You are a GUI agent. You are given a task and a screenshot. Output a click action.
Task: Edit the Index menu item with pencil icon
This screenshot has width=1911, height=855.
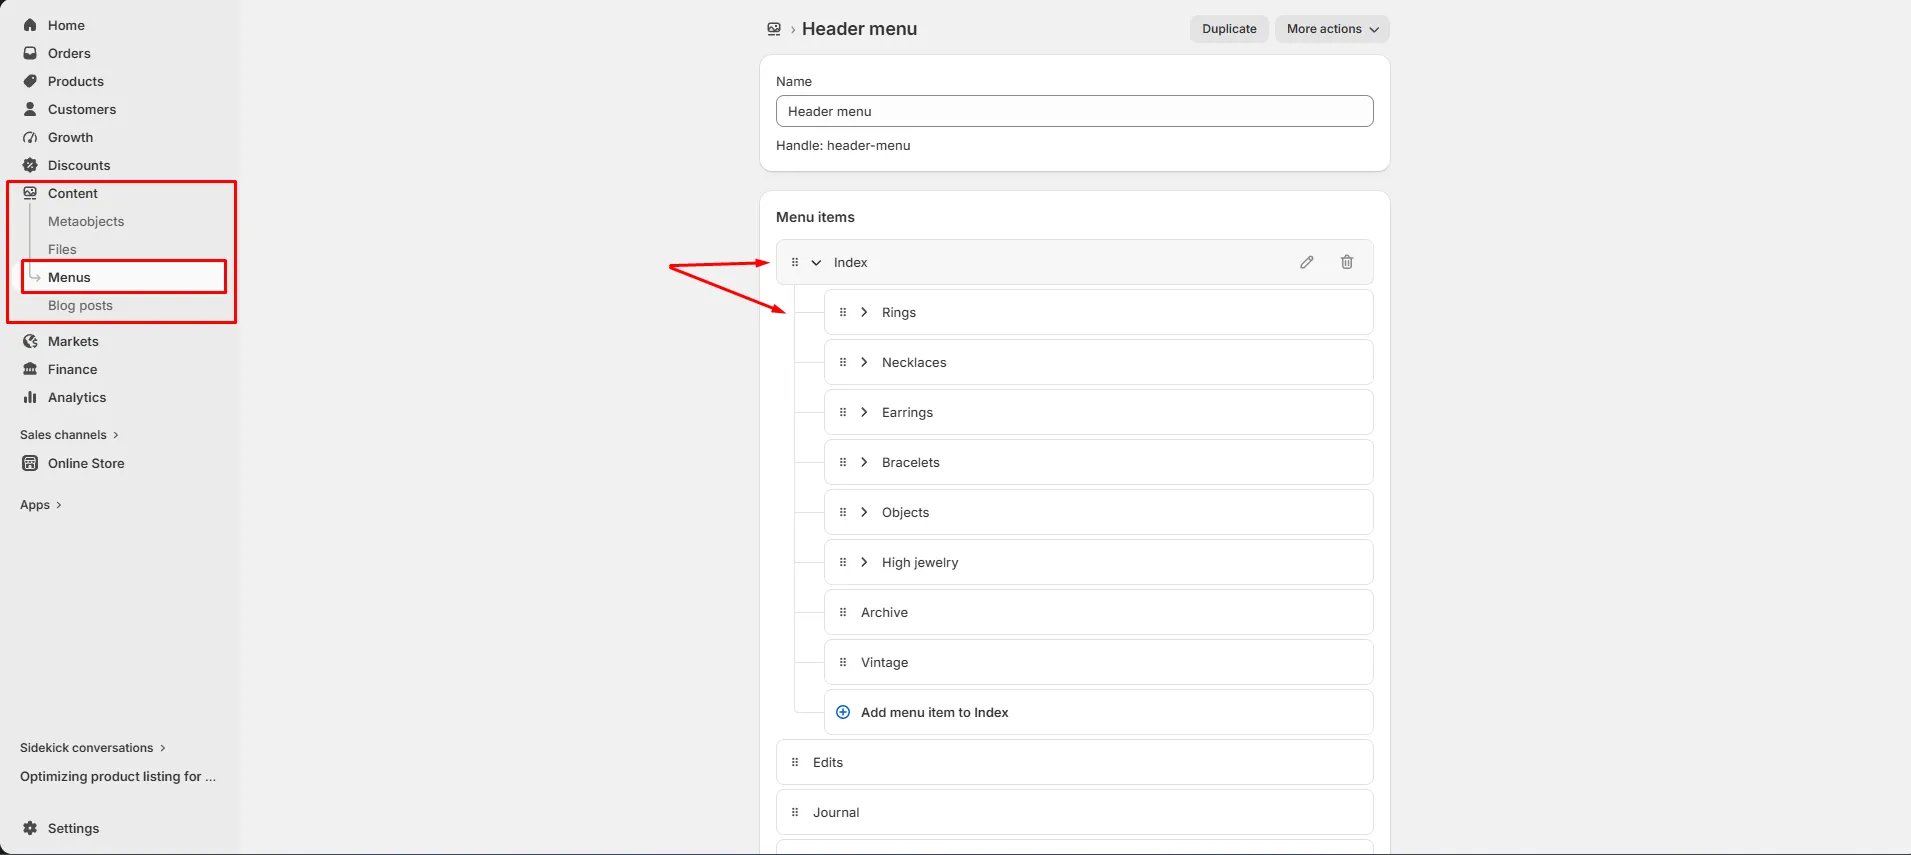(x=1307, y=262)
